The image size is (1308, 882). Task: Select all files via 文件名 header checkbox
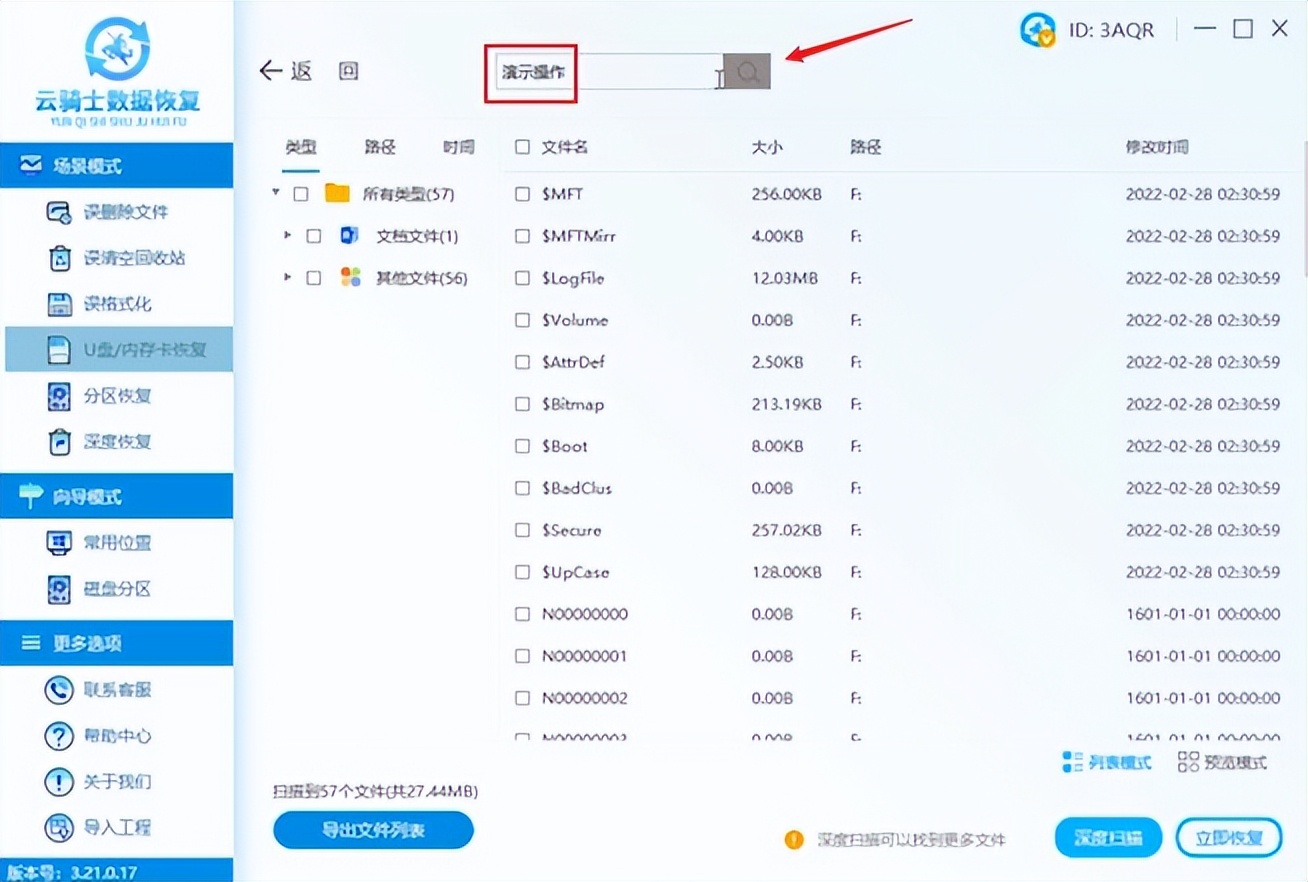pyautogui.click(x=521, y=146)
